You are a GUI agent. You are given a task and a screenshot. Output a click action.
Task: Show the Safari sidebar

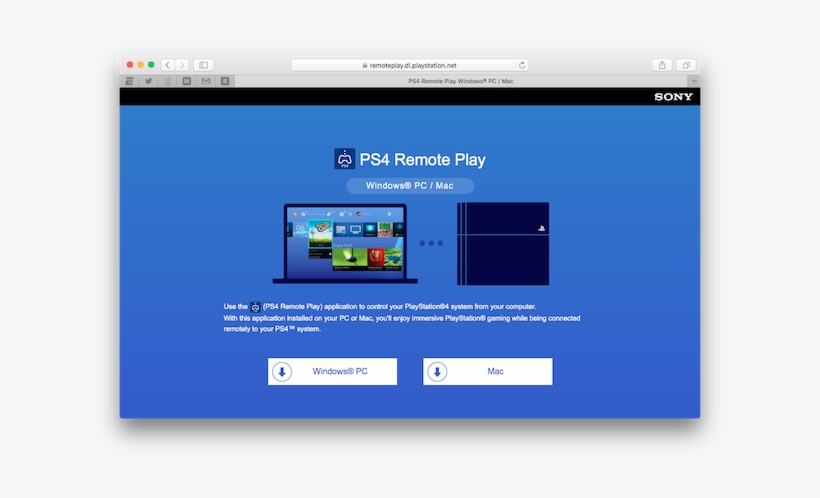203,65
